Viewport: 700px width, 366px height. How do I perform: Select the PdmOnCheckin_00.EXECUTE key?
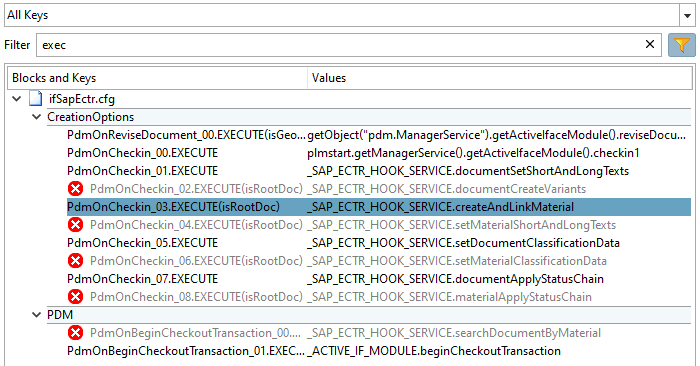(142, 153)
